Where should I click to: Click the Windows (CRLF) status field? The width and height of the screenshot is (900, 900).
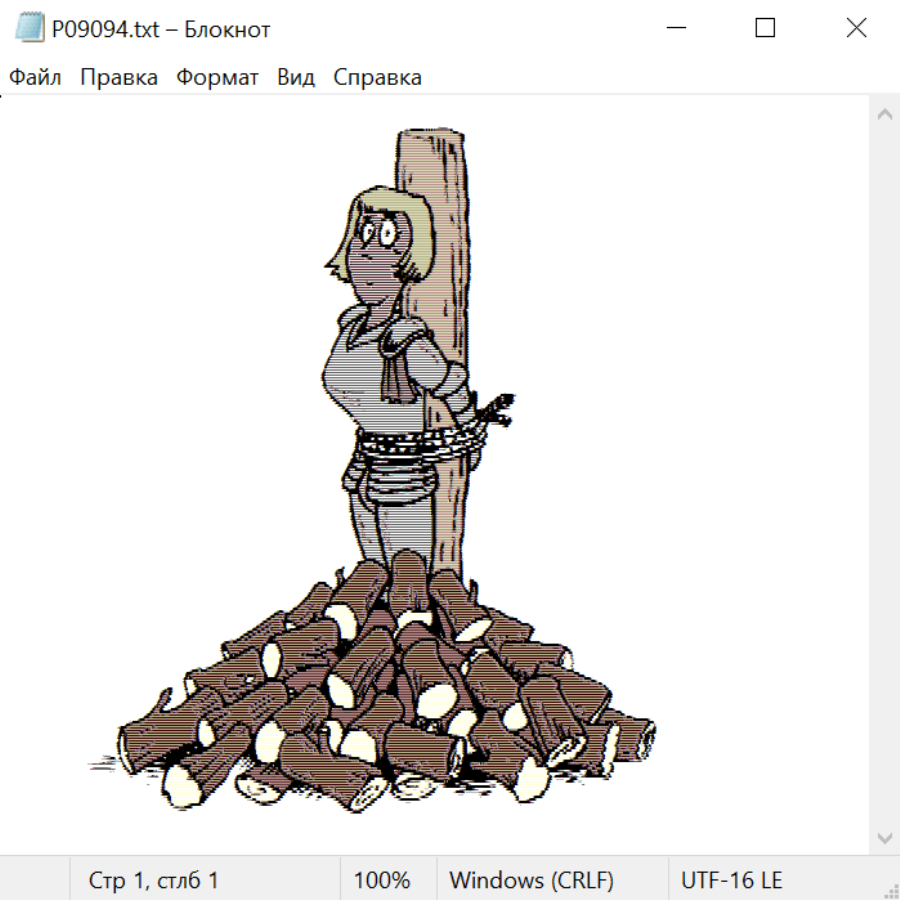531,881
